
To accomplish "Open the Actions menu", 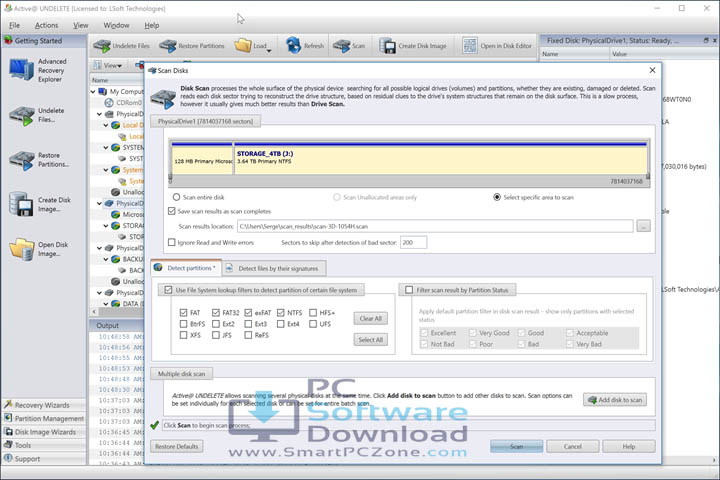I will point(46,25).
